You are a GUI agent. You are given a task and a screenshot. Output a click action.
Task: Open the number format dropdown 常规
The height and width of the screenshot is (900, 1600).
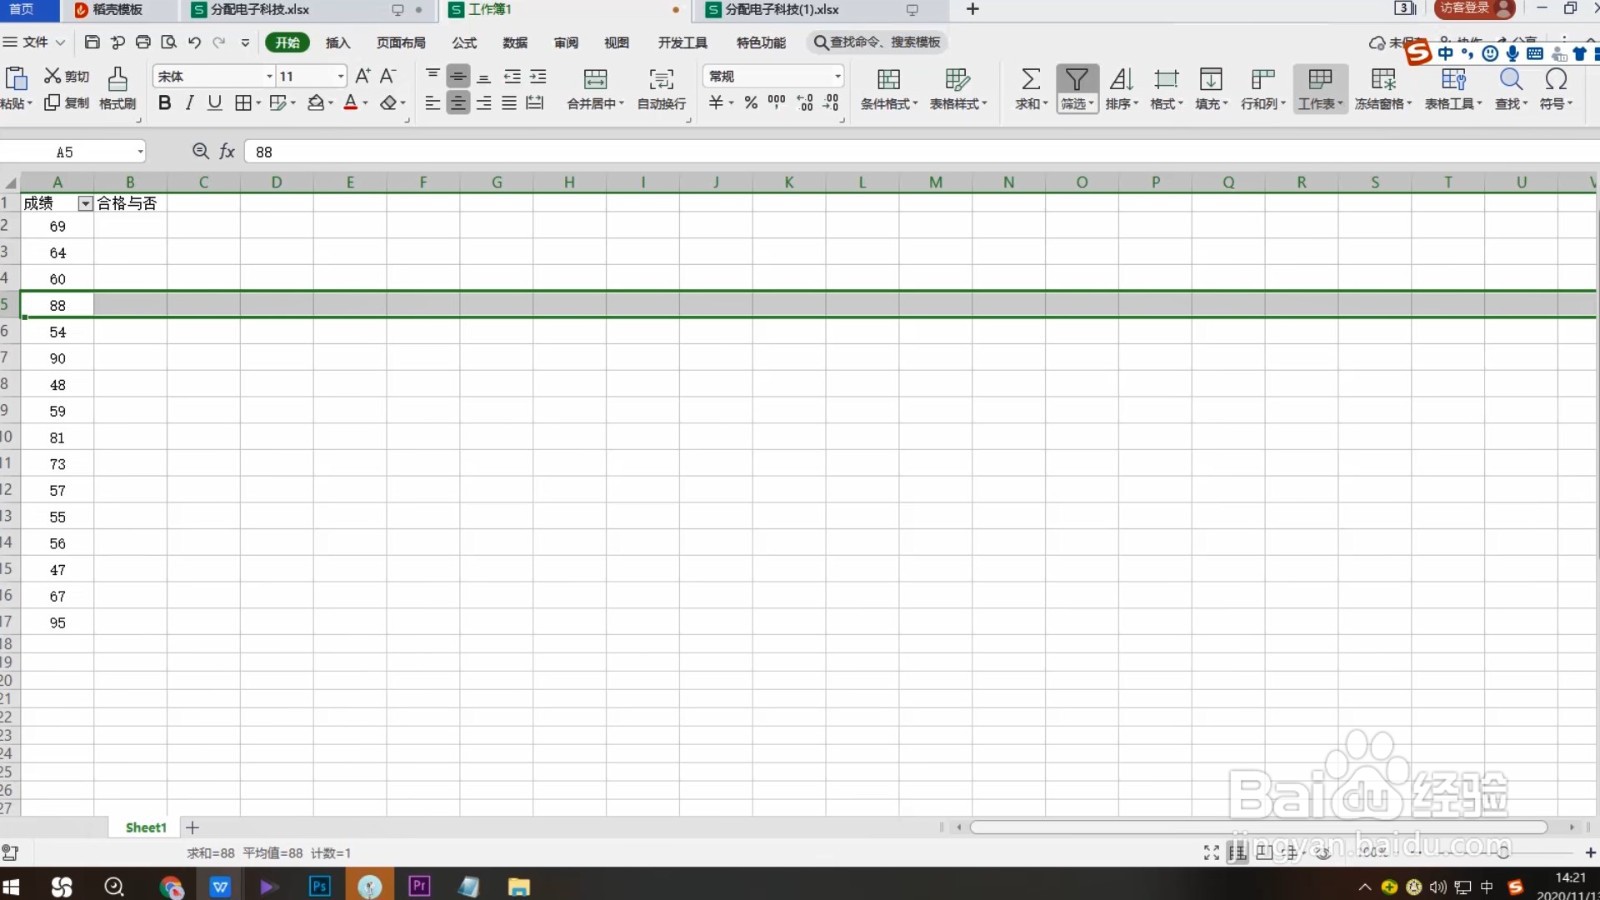click(x=837, y=76)
